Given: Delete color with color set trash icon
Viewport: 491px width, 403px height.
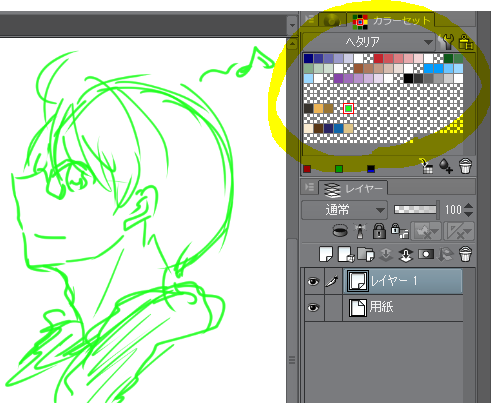Looking at the screenshot, I should pos(465,166).
